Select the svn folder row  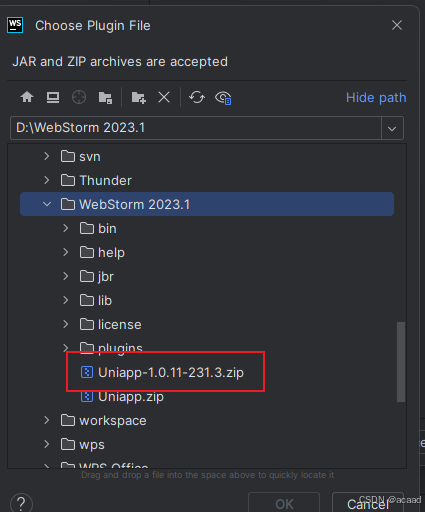[207, 156]
